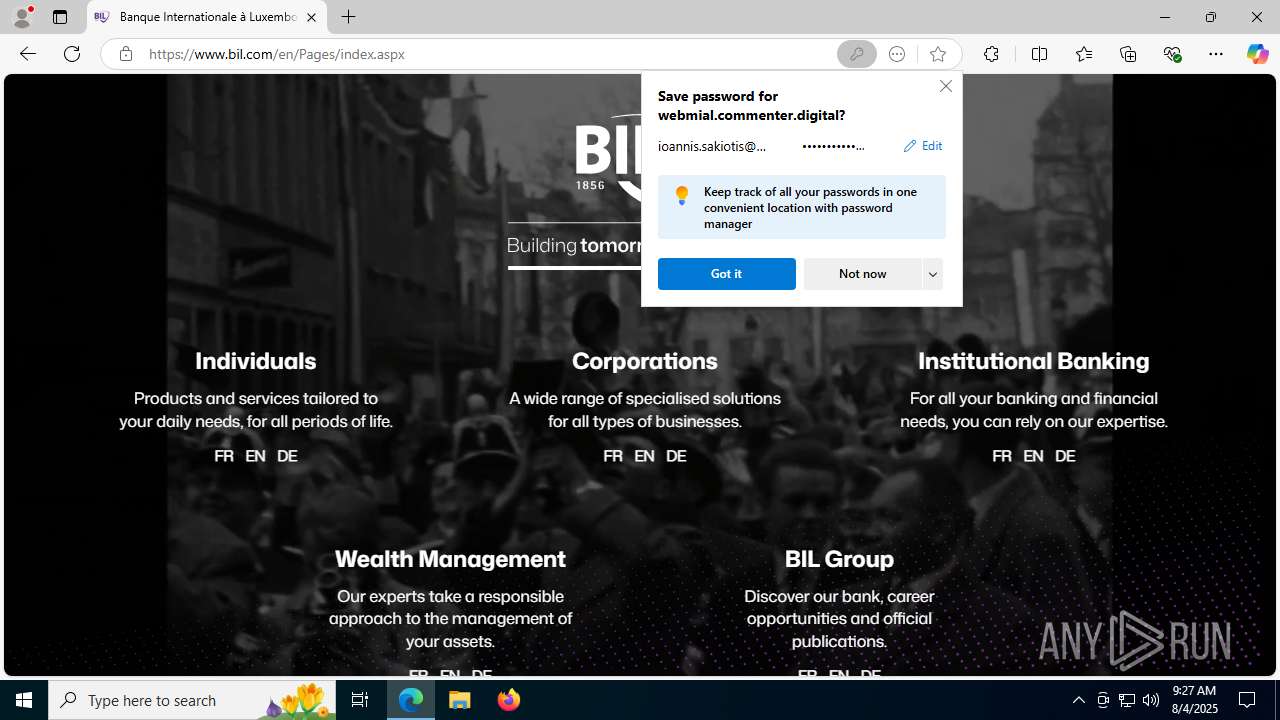This screenshot has height=720, width=1280.
Task: Select the Banque Internationale à Luxembourg tab
Action: (207, 17)
